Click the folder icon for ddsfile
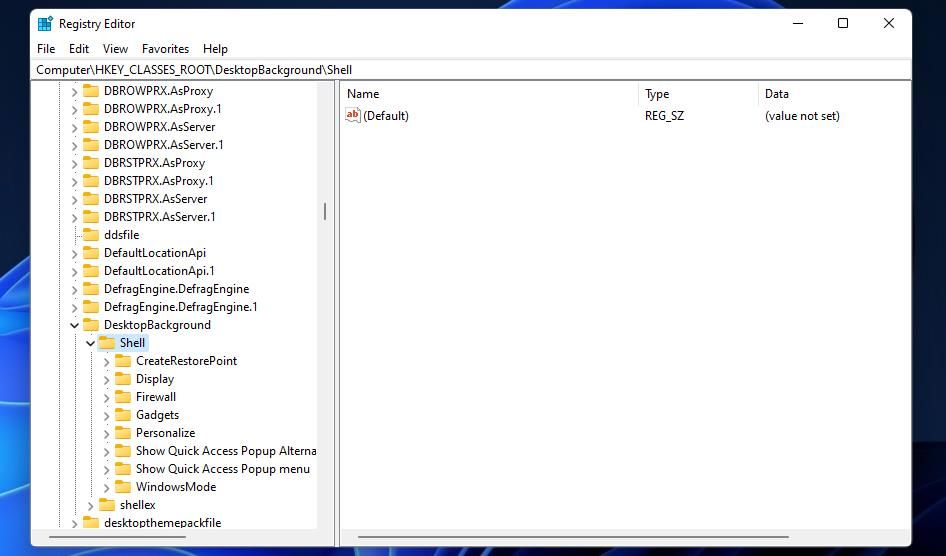The image size is (946, 556). tap(90, 235)
